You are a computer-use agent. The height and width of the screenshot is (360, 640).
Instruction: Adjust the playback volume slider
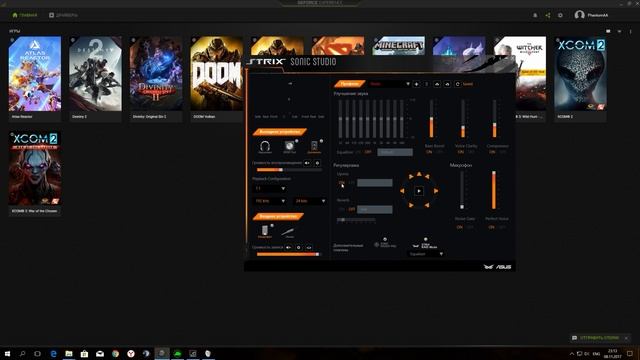coord(289,169)
